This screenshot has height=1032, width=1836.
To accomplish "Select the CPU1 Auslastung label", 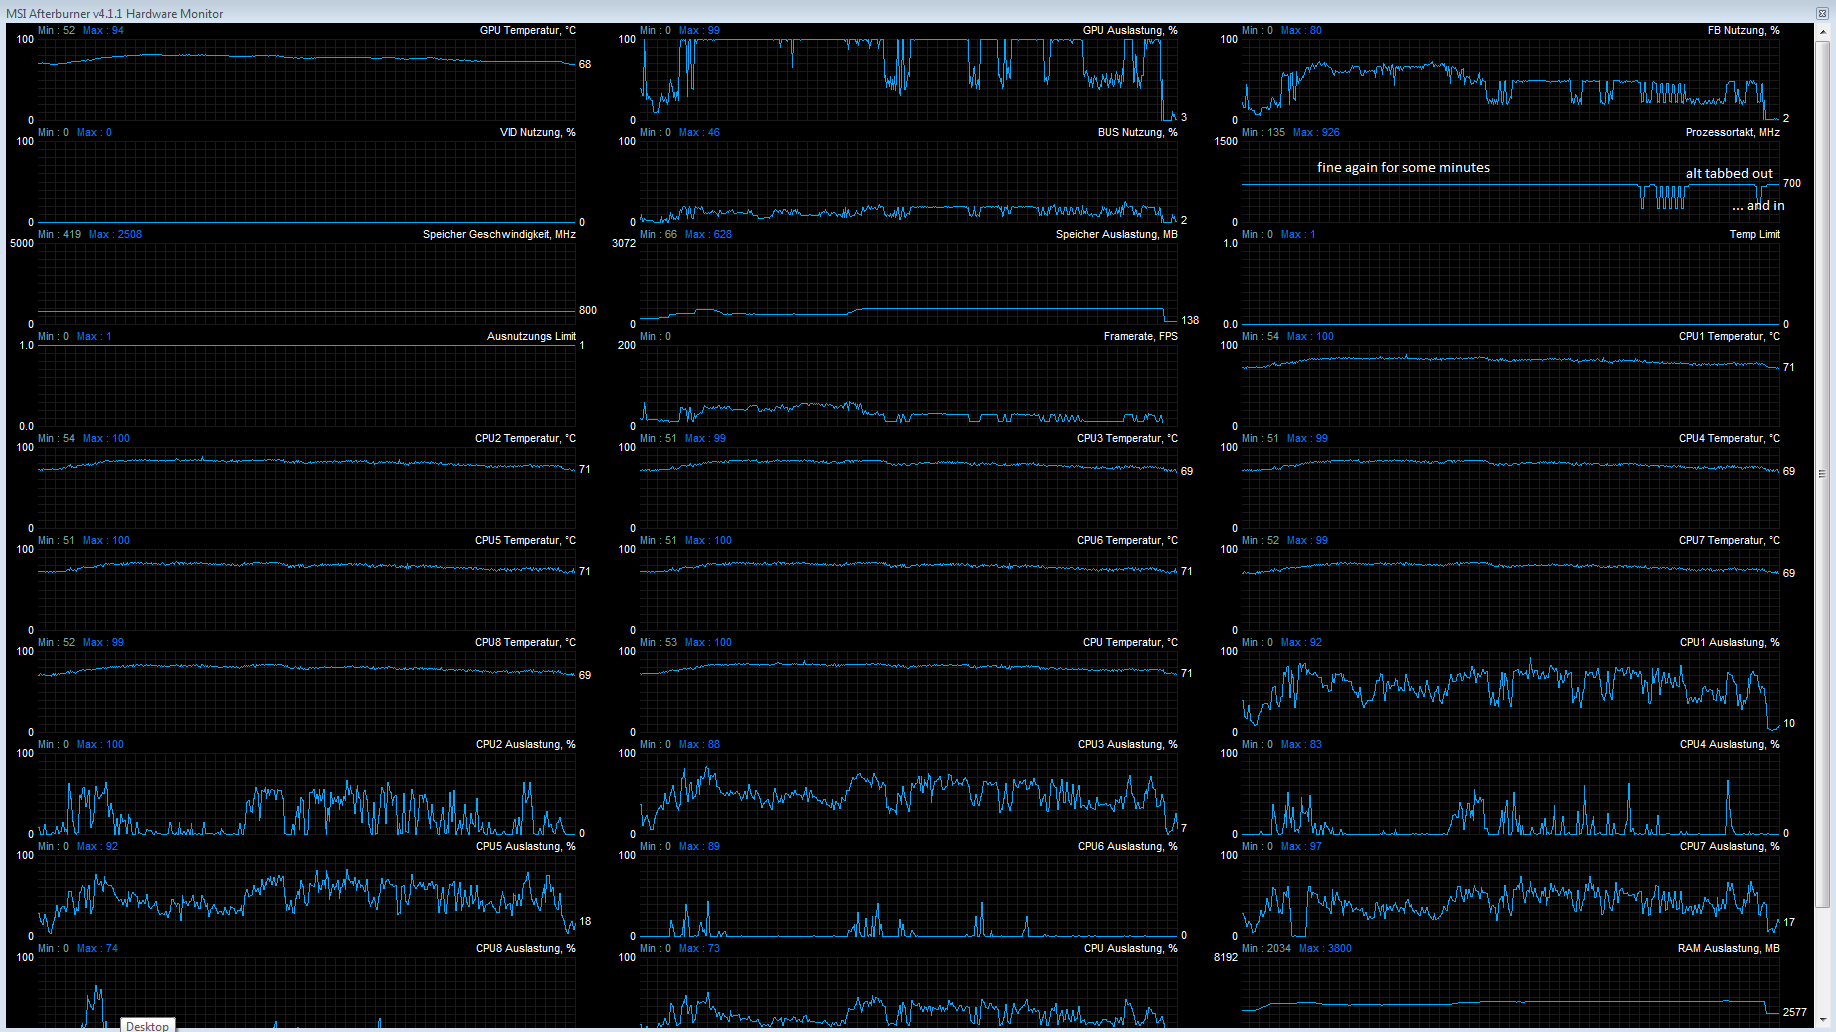I will [x=1729, y=643].
